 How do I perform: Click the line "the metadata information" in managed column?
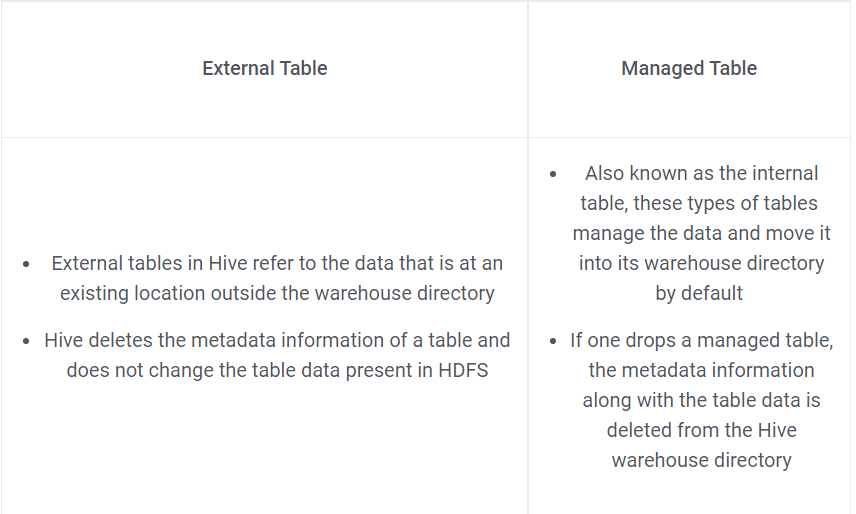pos(701,371)
